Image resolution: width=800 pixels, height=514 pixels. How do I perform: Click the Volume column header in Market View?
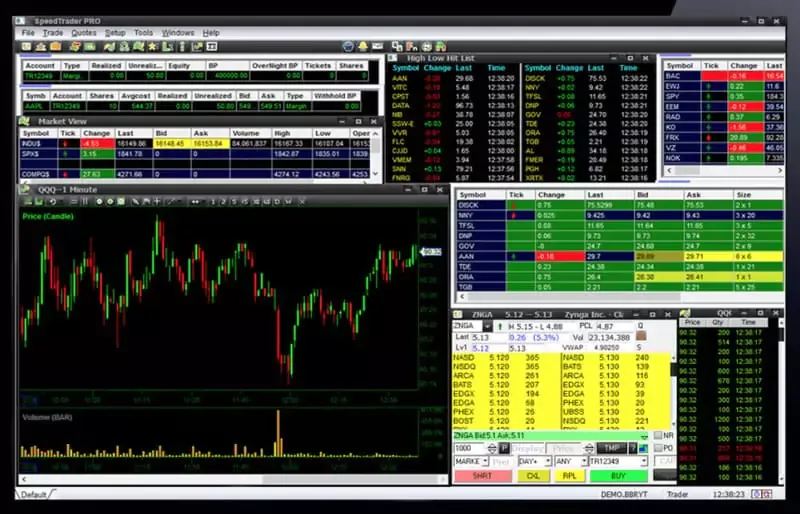click(x=251, y=133)
